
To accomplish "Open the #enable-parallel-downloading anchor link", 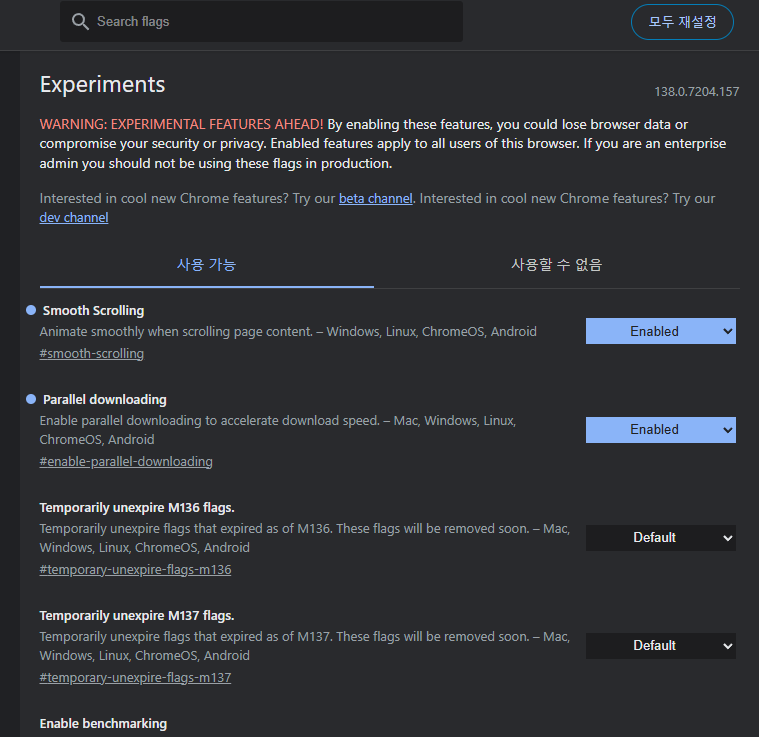I will (126, 462).
